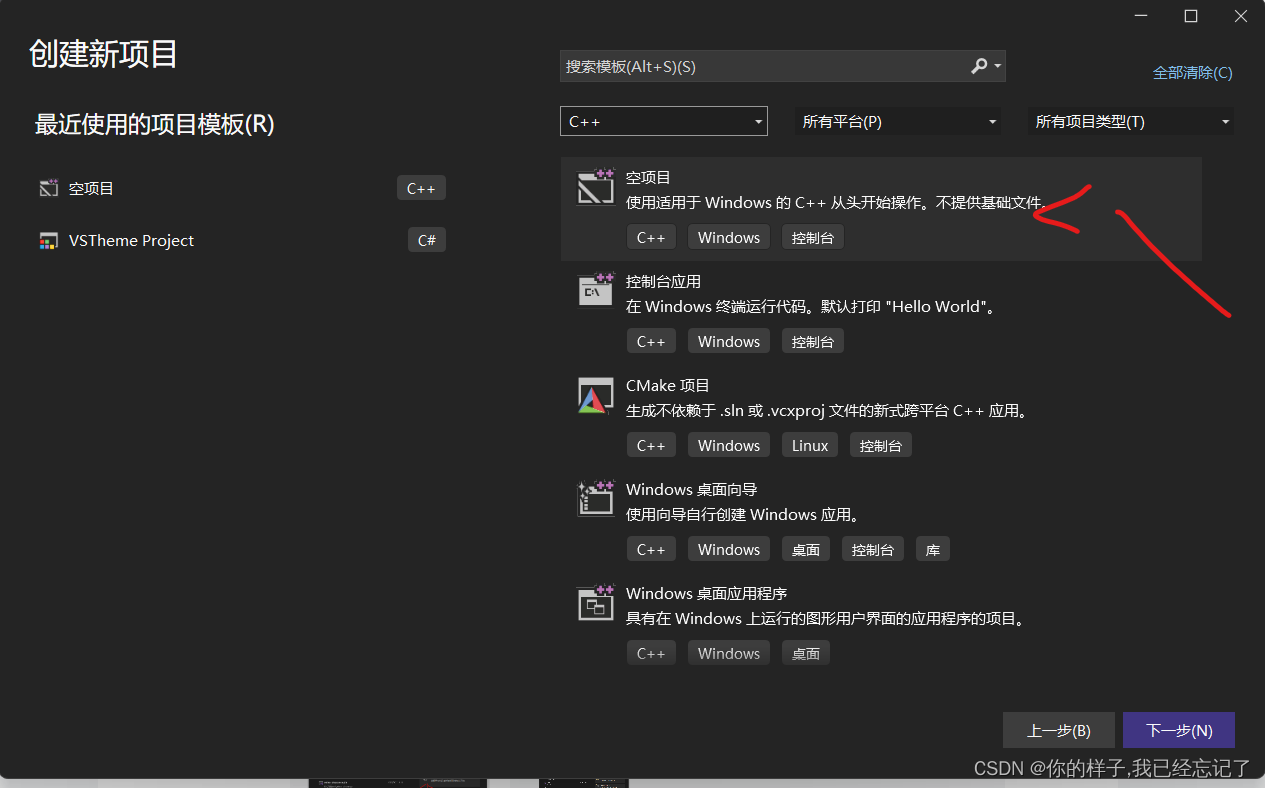Select the CMake 项目 template icon
The image size is (1265, 788).
pos(596,395)
